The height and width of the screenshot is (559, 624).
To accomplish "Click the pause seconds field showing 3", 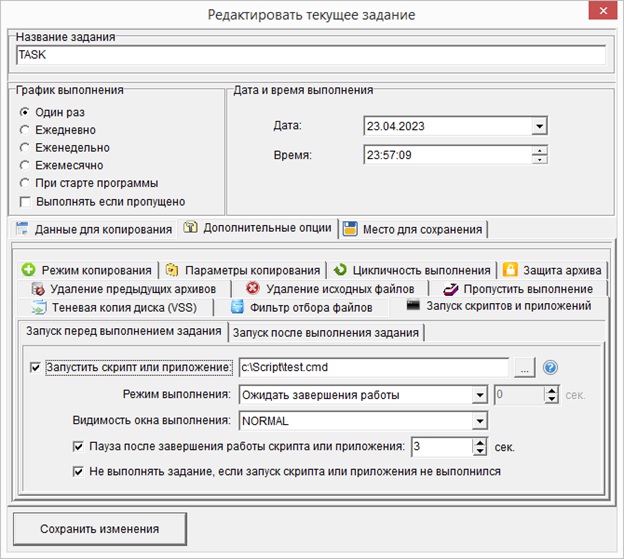I will (442, 447).
